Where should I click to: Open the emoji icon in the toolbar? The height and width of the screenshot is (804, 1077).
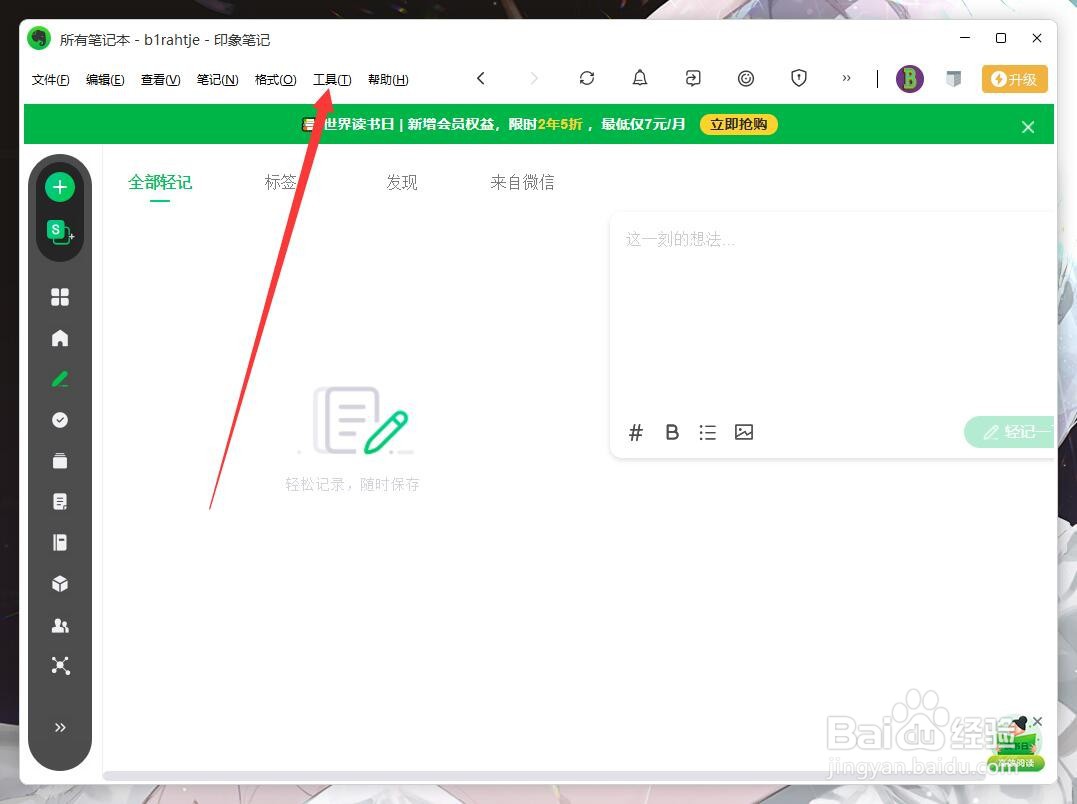point(746,78)
